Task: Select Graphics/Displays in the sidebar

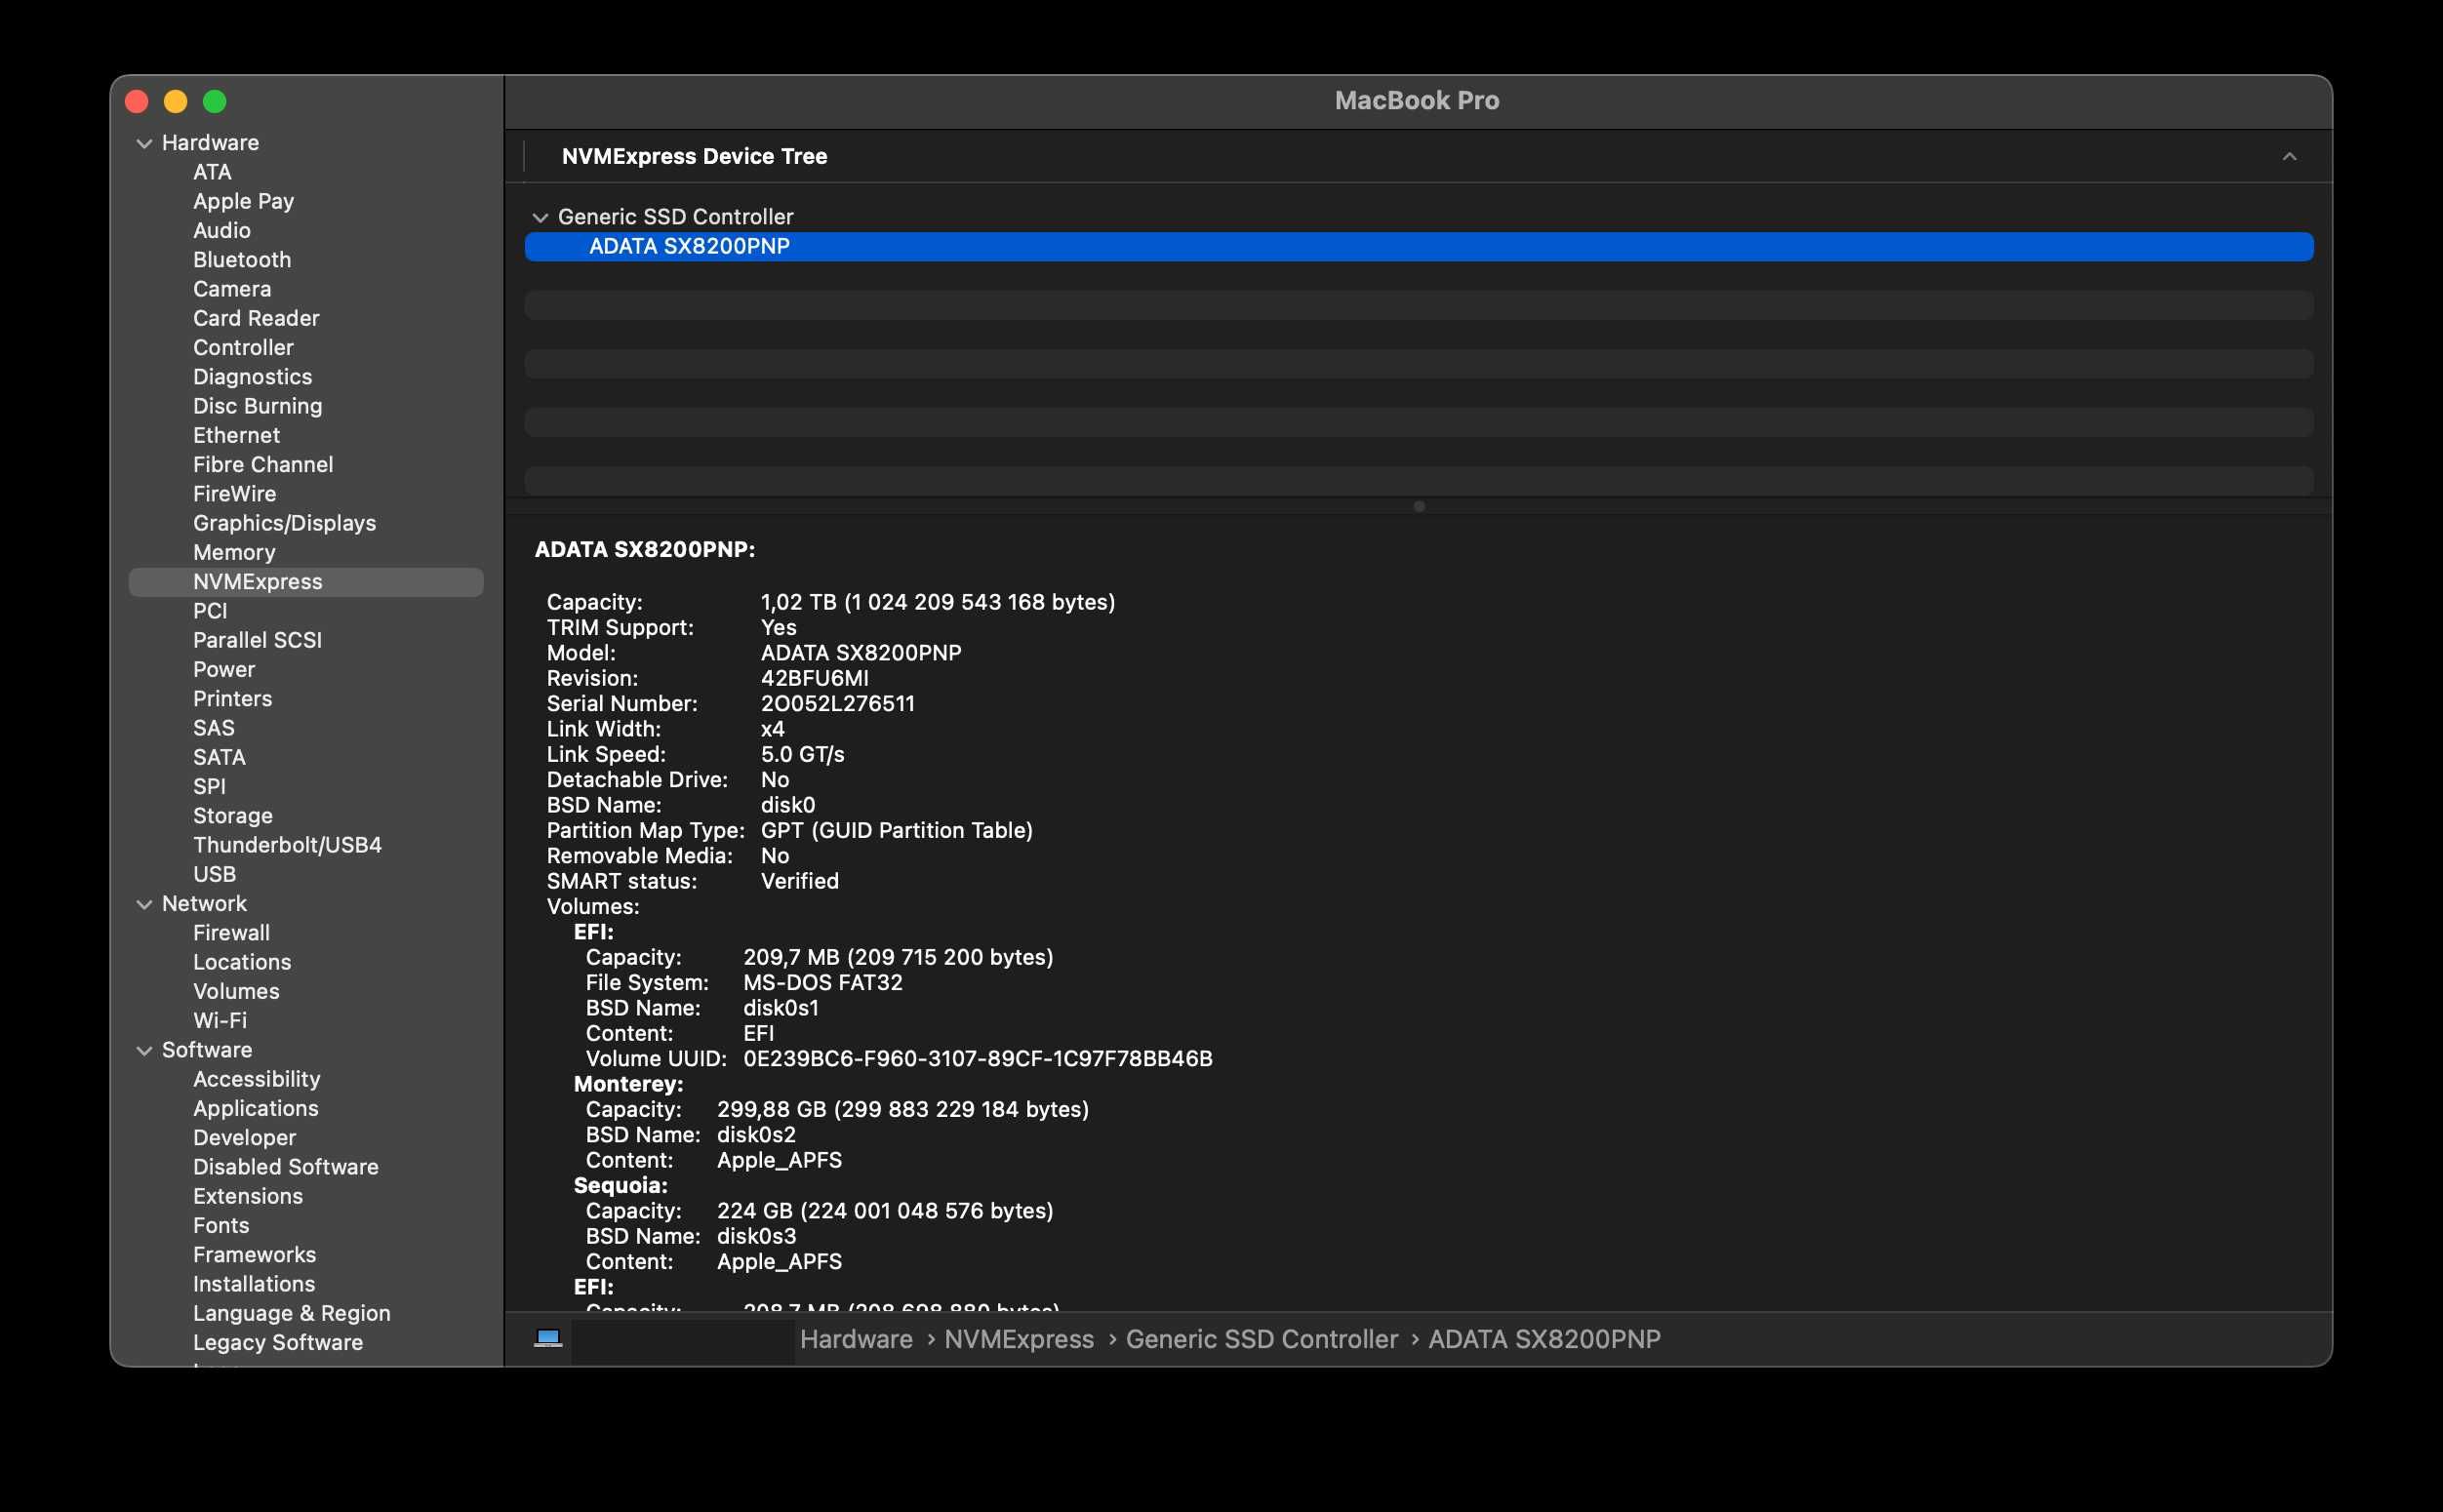Action: (x=284, y=523)
